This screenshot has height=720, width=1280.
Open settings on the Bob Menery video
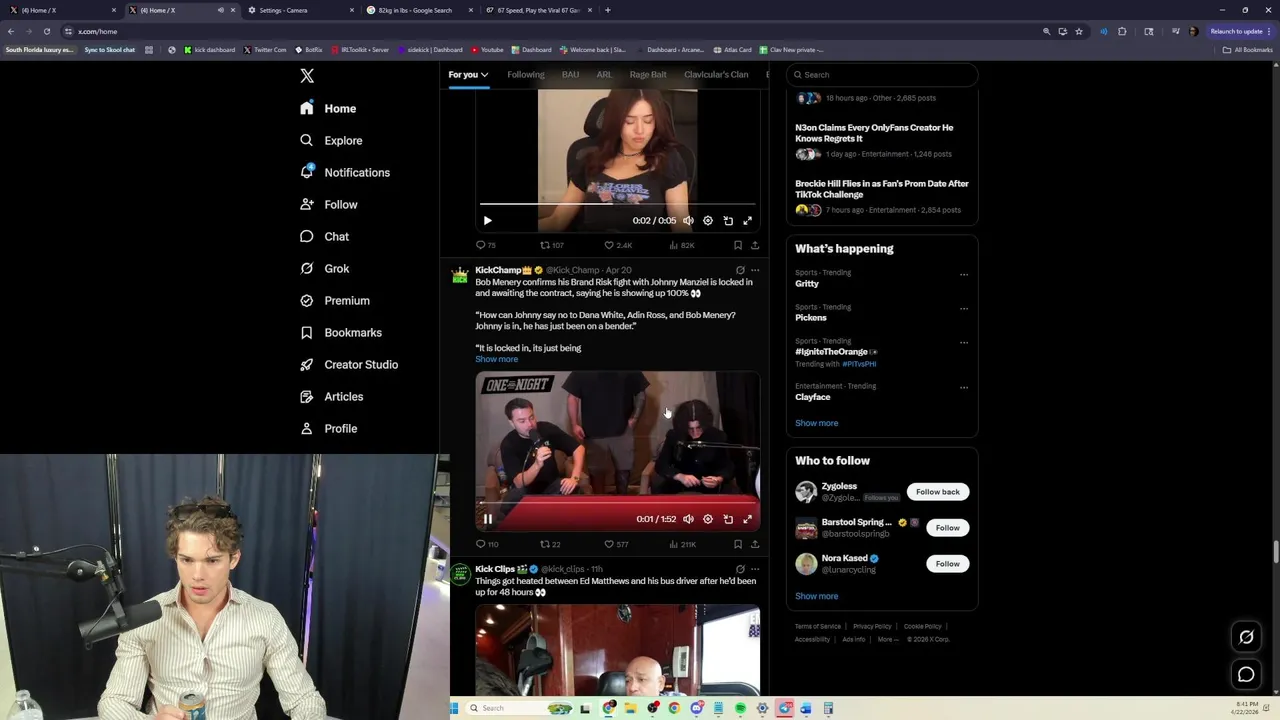click(x=708, y=519)
